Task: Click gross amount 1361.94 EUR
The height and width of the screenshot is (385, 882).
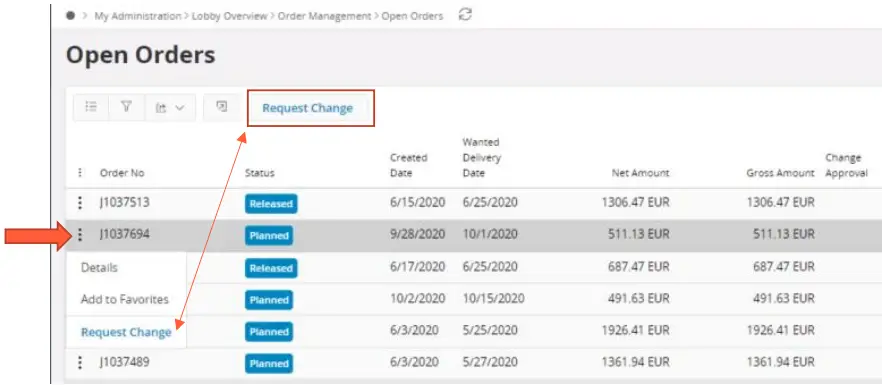Action: [780, 362]
